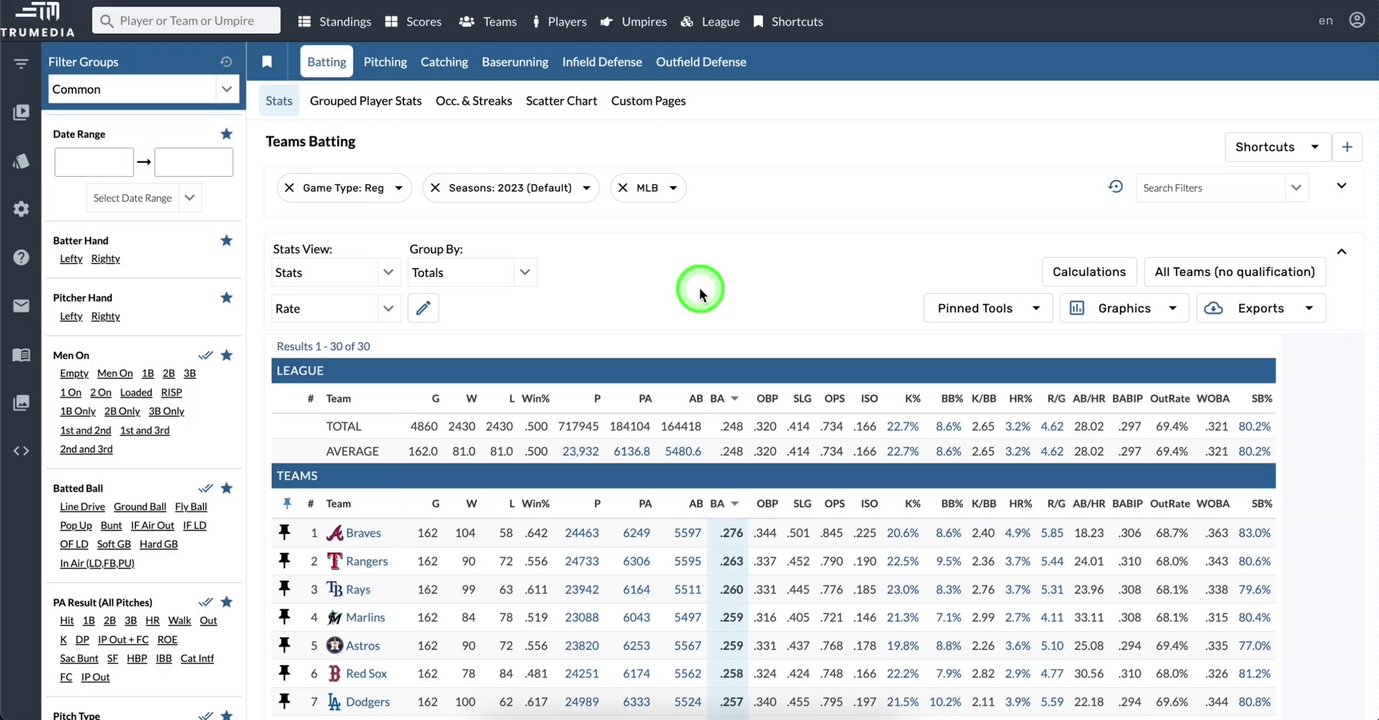The height and width of the screenshot is (720, 1379).
Task: Pin the Dodgers row
Action: pos(284,701)
